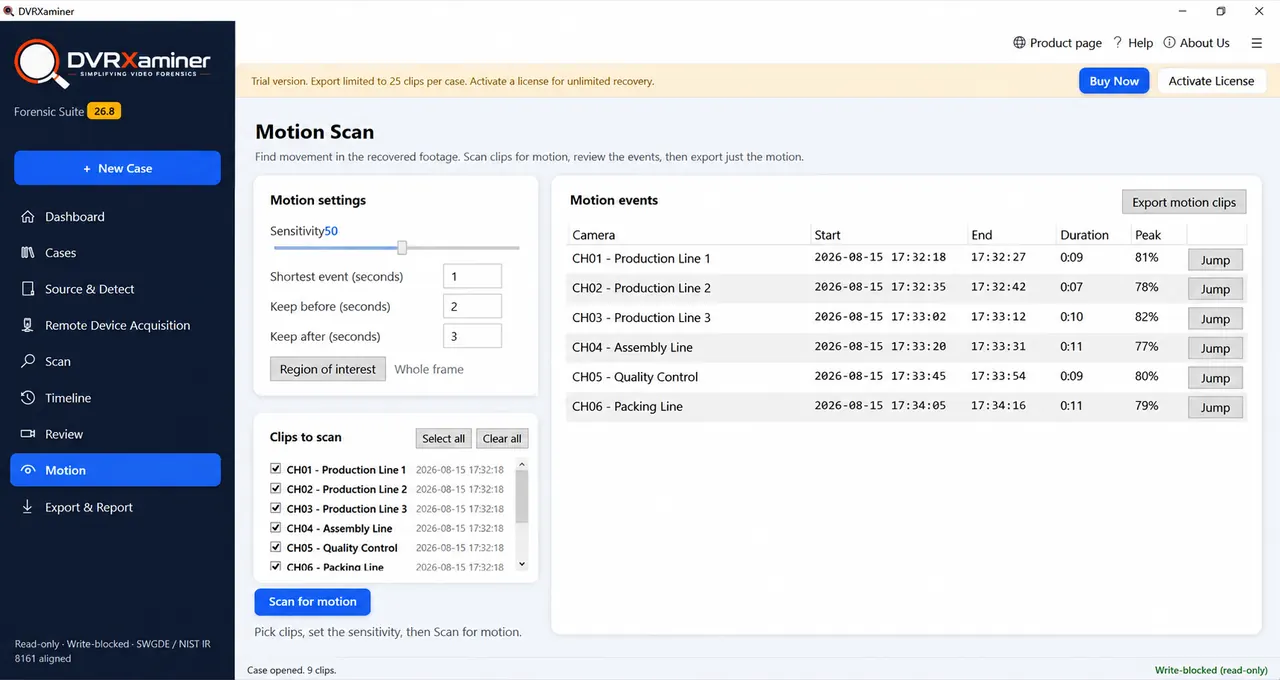1280x680 pixels.
Task: Click the Dashboard home icon
Action: (28, 217)
